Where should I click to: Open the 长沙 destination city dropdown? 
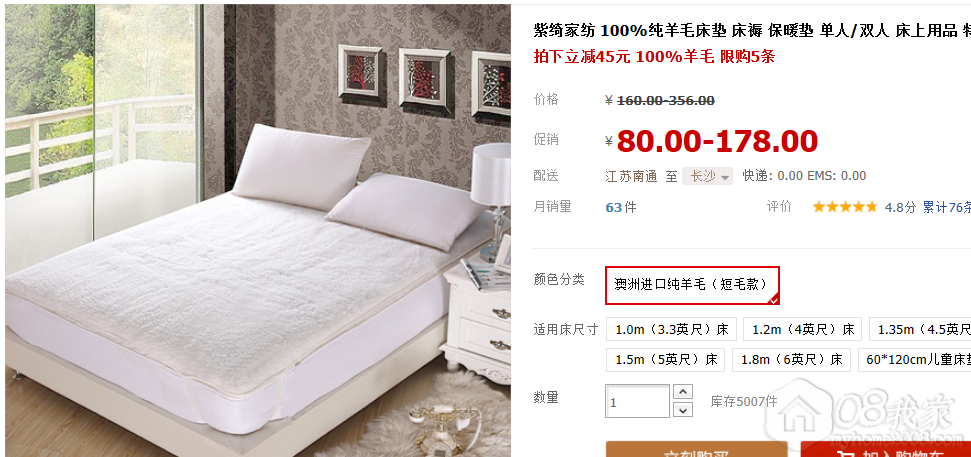point(707,176)
